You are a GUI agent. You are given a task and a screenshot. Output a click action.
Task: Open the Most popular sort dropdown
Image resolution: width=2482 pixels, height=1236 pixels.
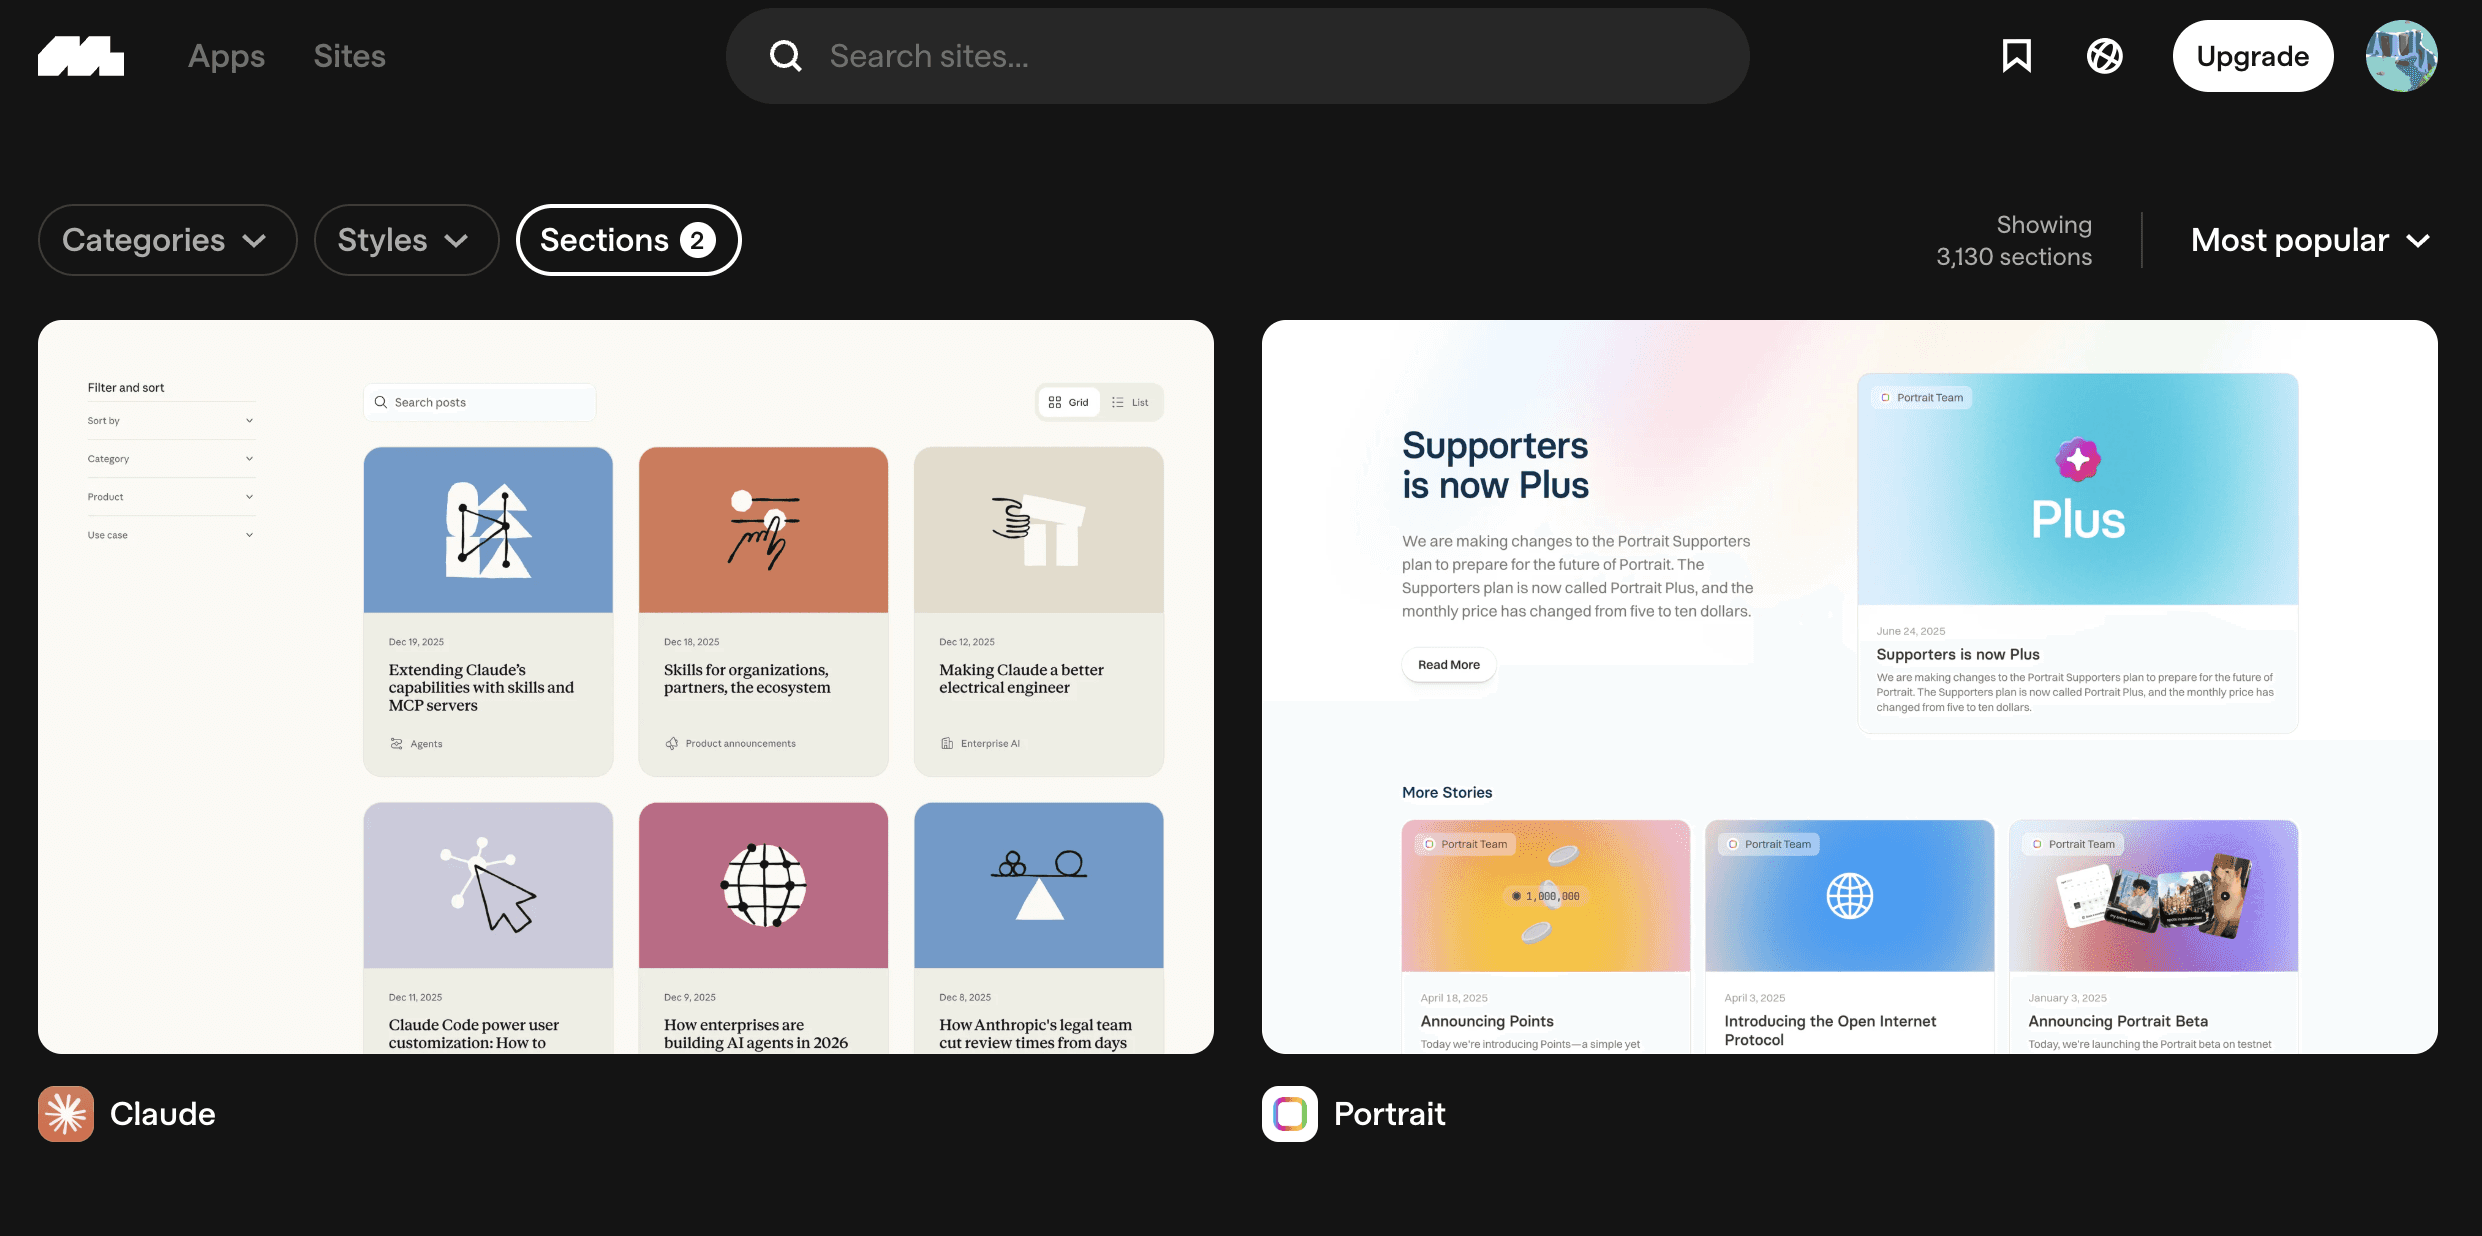click(2310, 240)
